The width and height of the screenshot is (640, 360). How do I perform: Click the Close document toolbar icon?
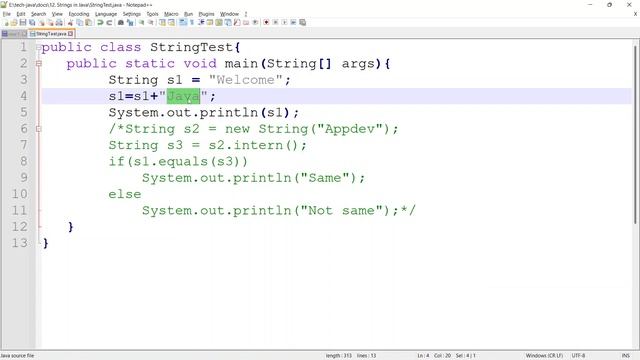click(41, 22)
